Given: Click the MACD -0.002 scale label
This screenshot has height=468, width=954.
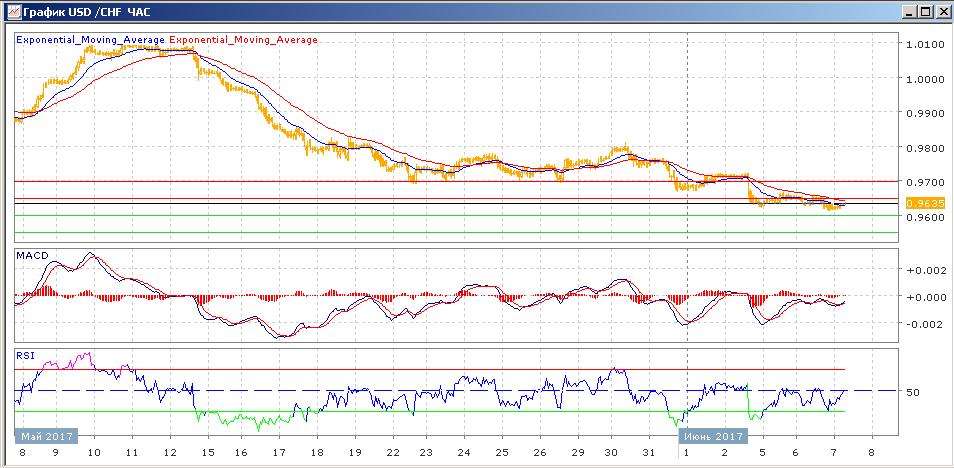Looking at the screenshot, I should coord(922,324).
